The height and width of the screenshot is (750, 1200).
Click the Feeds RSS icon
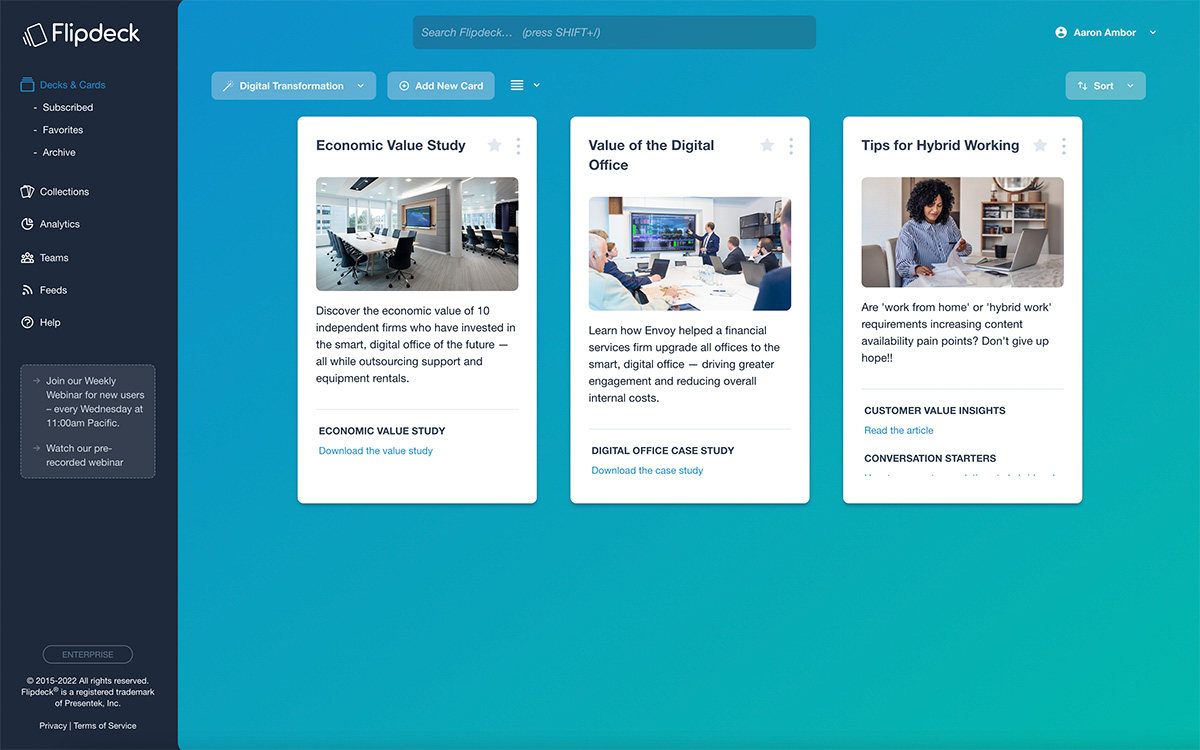click(x=28, y=290)
